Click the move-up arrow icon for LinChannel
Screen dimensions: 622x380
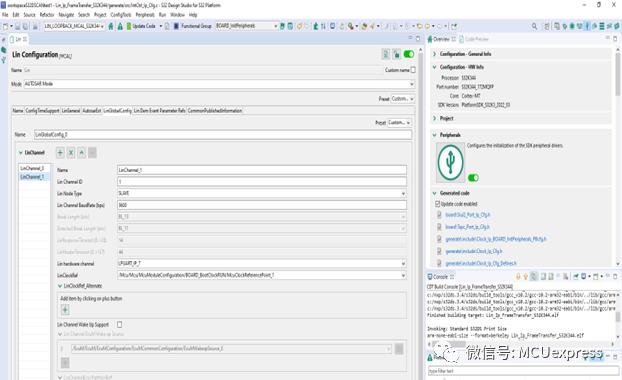coord(81,153)
